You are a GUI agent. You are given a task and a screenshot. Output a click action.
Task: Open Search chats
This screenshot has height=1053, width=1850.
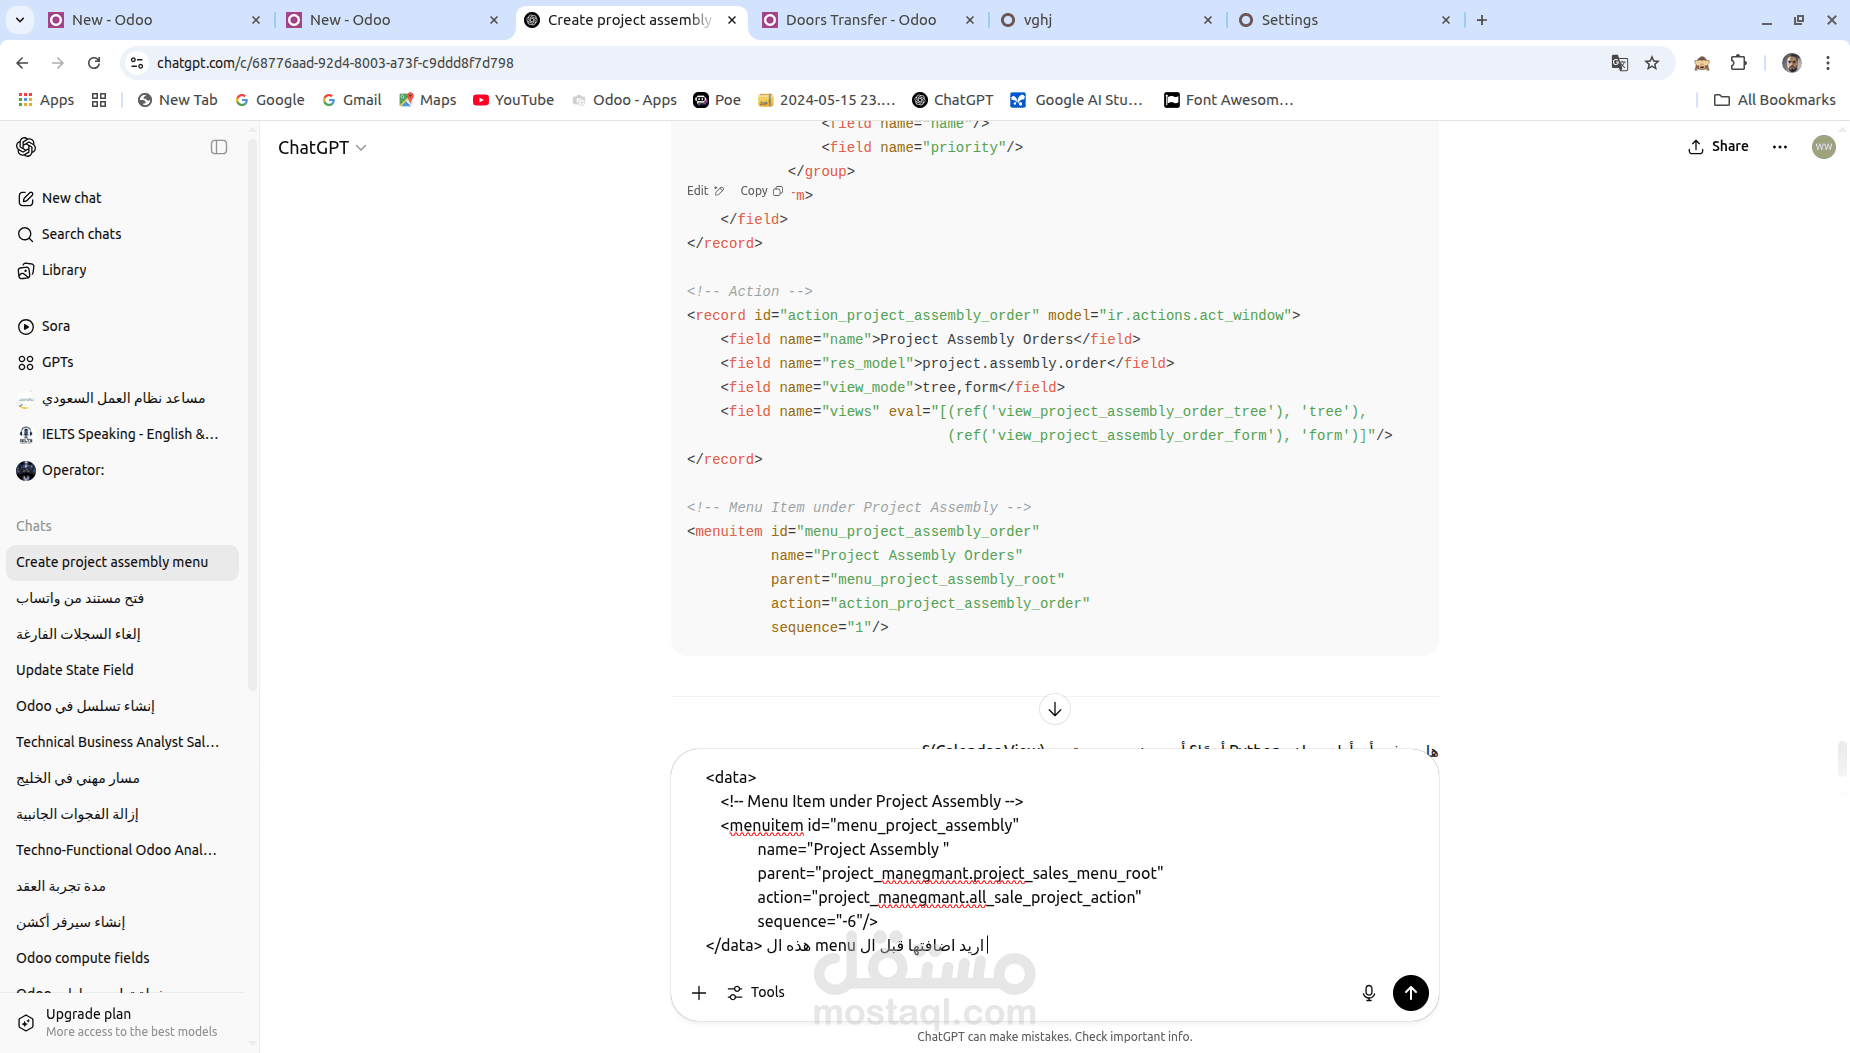pyautogui.click(x=122, y=234)
